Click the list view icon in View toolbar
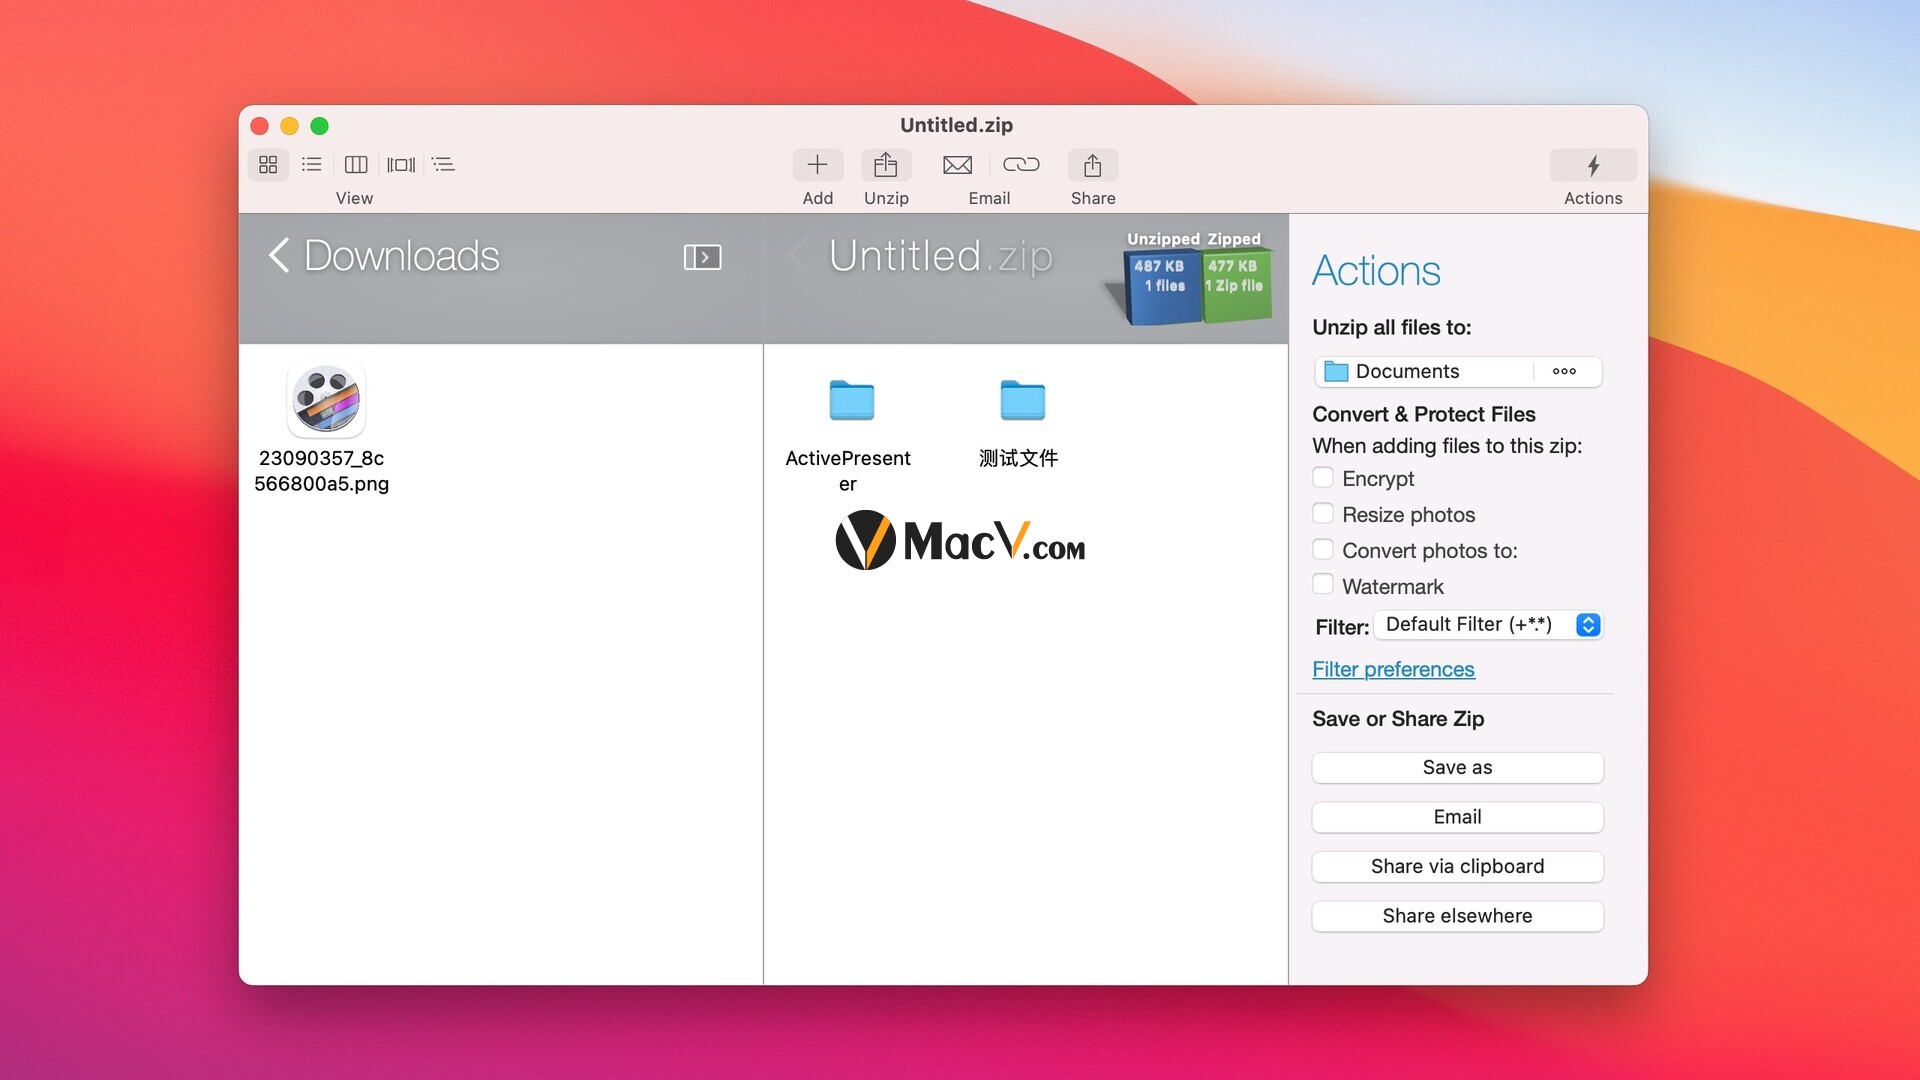 pos(313,162)
